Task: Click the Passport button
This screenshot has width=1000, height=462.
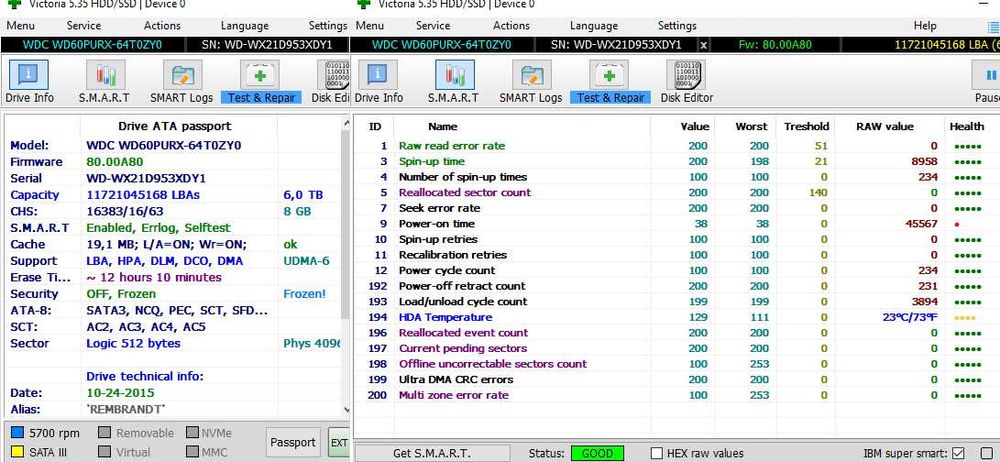Action: tap(293, 443)
